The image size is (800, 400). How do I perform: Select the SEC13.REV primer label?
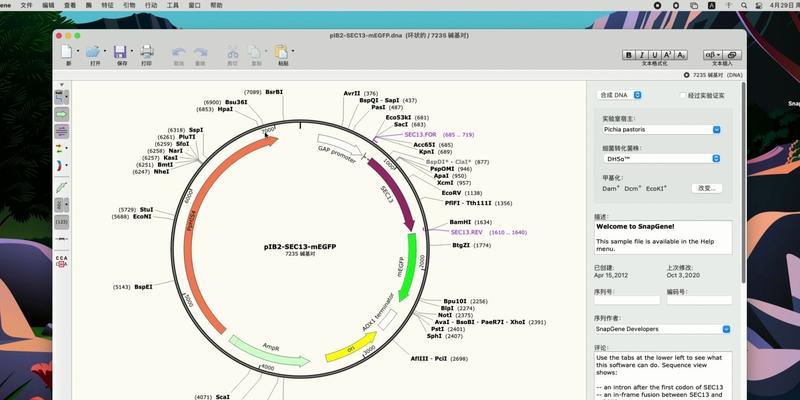click(466, 232)
